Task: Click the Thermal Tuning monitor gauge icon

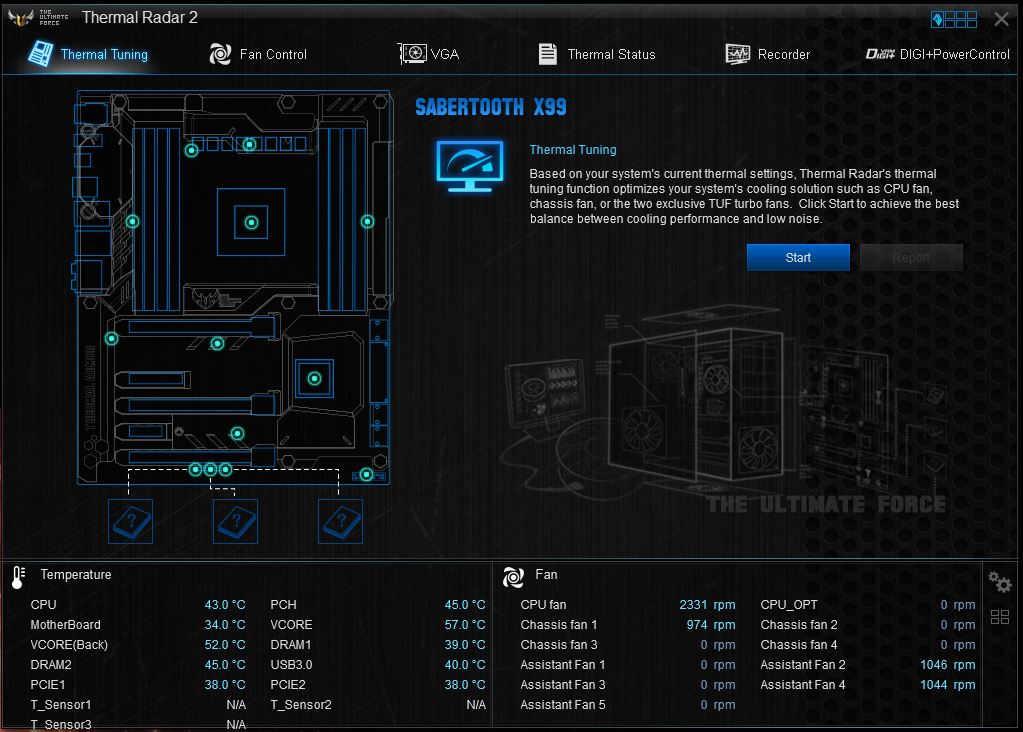Action: pyautogui.click(x=470, y=166)
